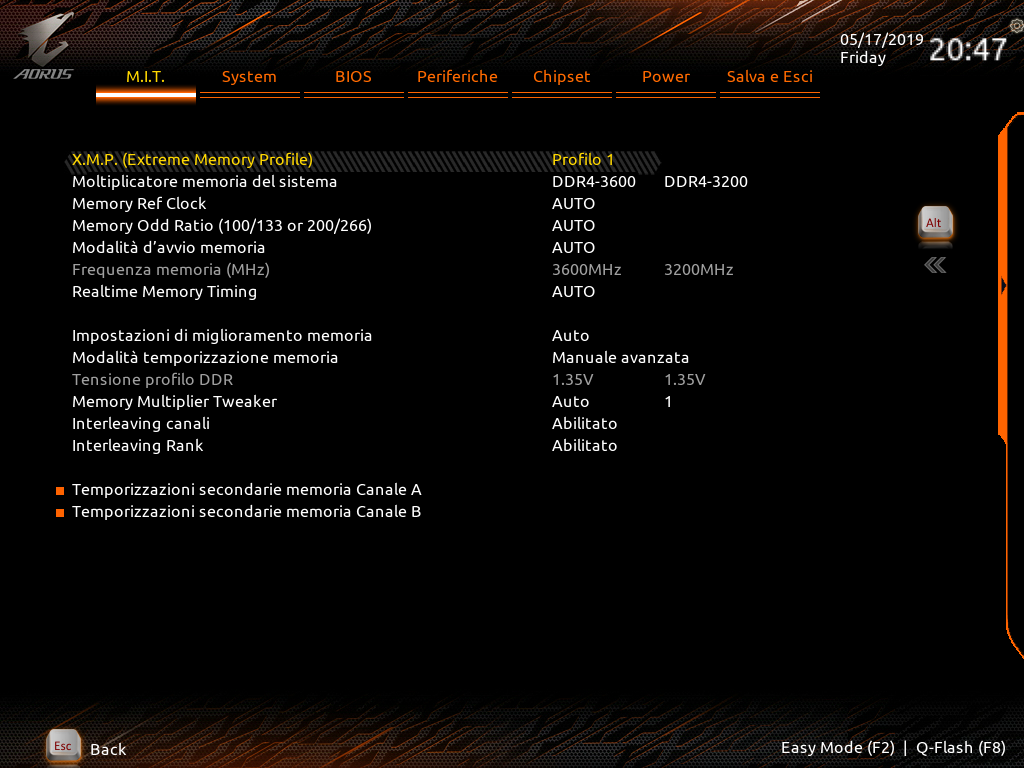Click the date 05/17/2019
The image size is (1024, 768).
pos(882,40)
